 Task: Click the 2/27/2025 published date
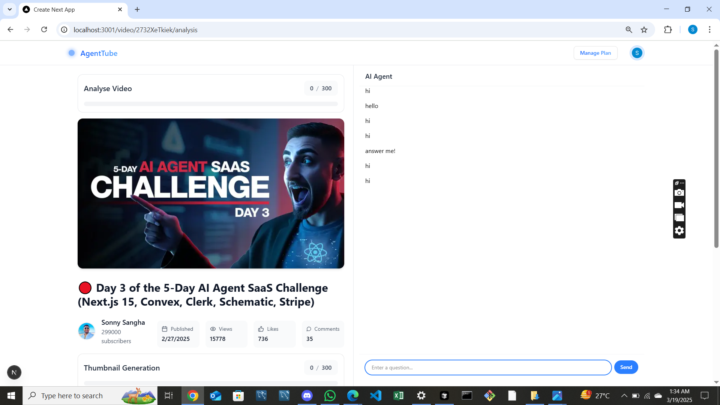175,339
